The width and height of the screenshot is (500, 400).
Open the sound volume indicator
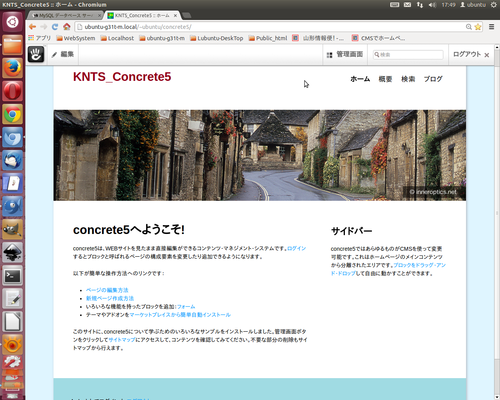tap(432, 5)
